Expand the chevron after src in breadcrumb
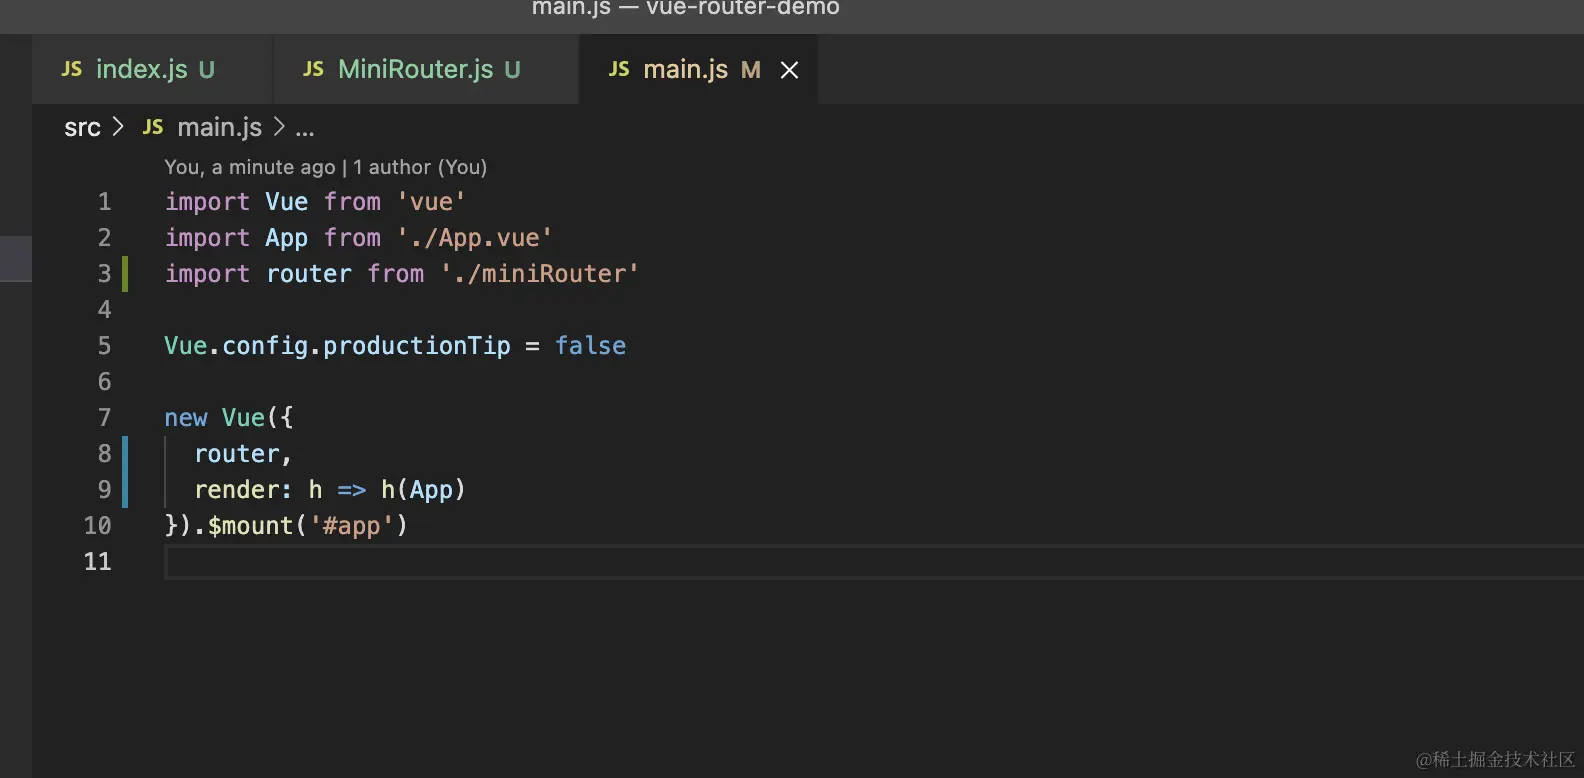 (x=118, y=127)
